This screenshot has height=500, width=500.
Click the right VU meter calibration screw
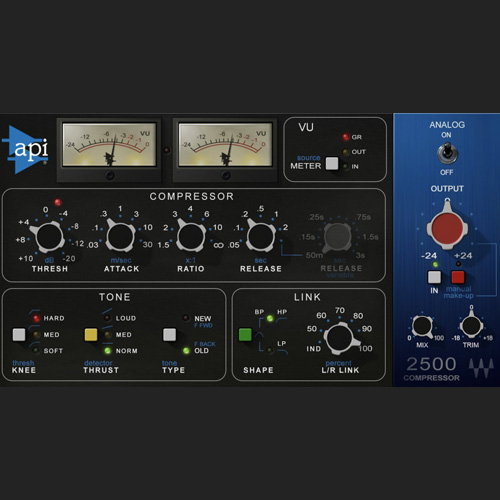[x=226, y=175]
